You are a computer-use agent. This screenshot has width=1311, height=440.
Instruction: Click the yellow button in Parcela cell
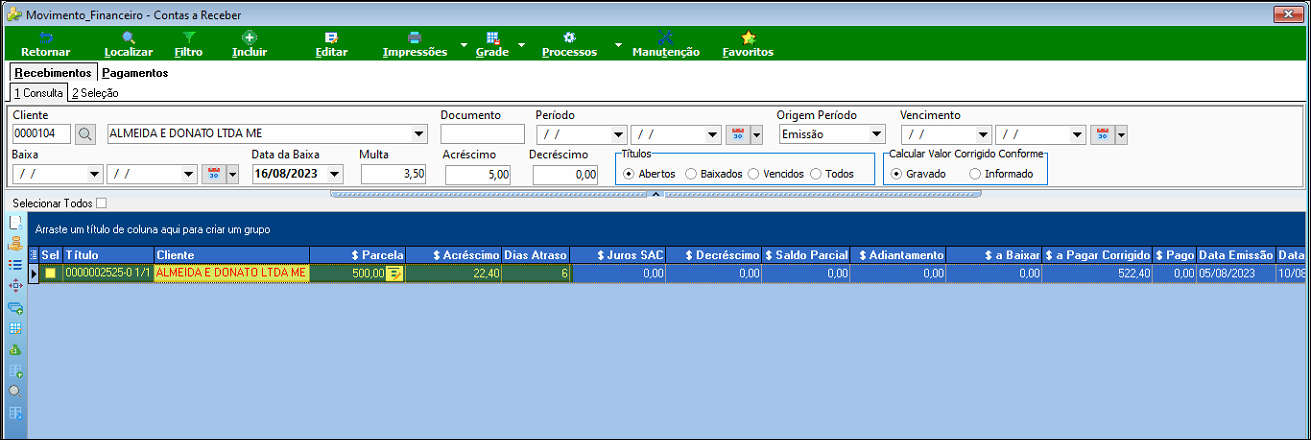click(x=395, y=273)
